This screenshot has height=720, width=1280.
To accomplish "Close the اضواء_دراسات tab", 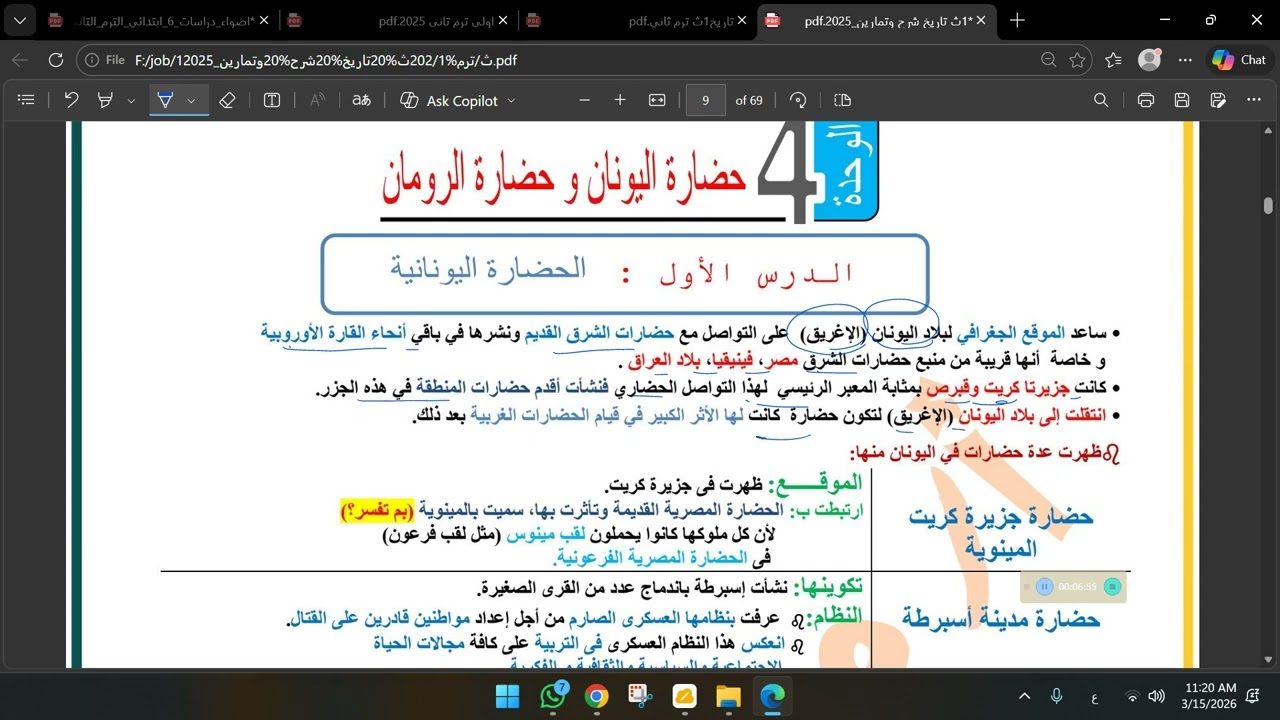I will point(264,20).
